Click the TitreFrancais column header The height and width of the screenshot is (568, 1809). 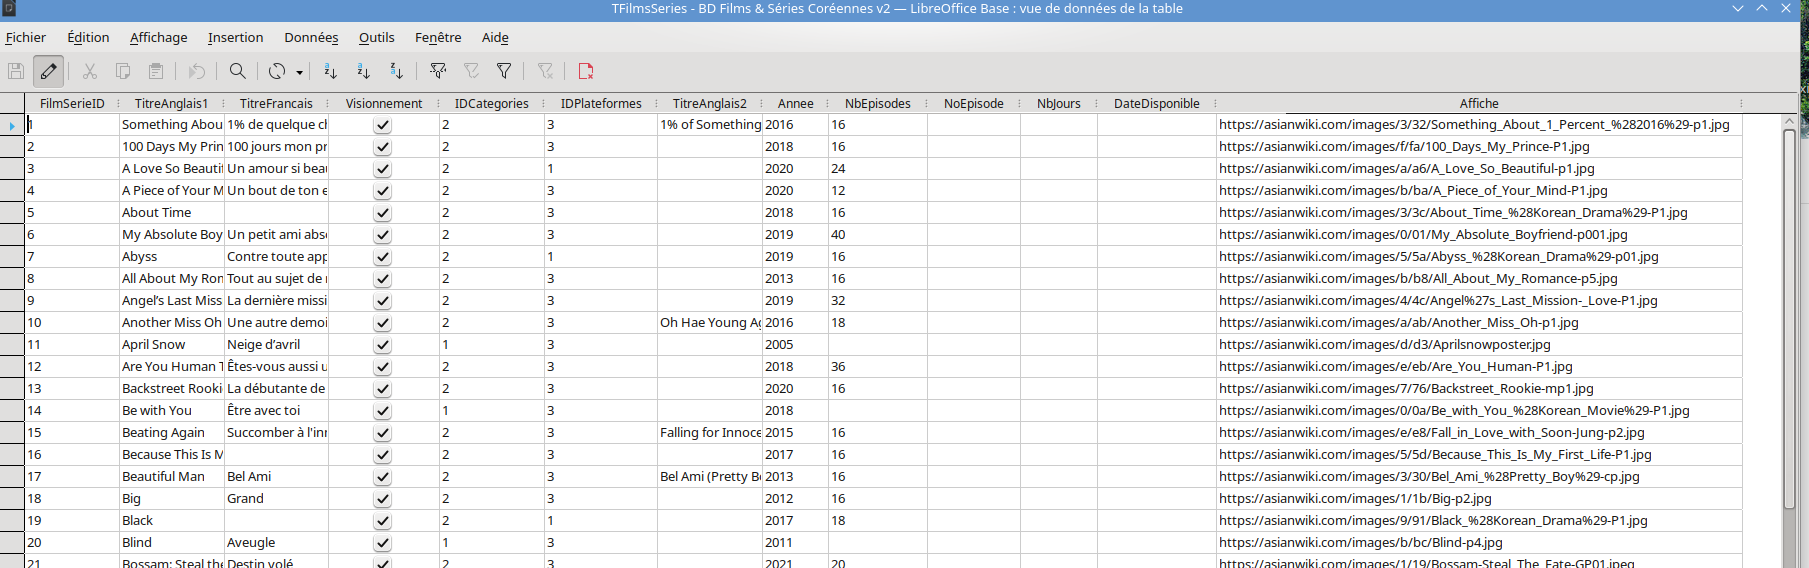pos(276,103)
